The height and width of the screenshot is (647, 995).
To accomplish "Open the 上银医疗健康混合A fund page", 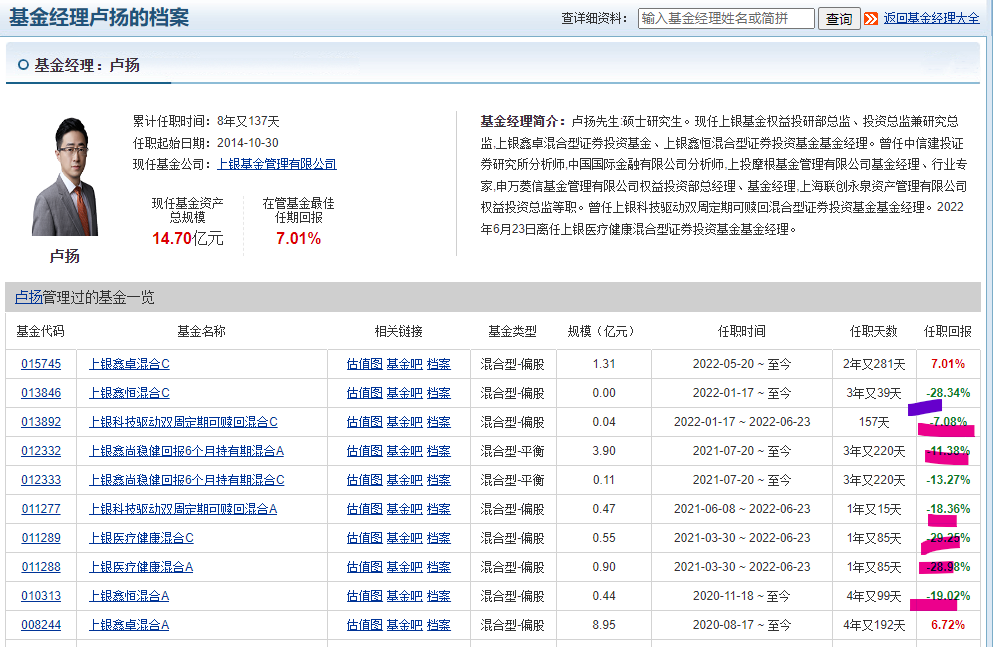I will 141,567.
